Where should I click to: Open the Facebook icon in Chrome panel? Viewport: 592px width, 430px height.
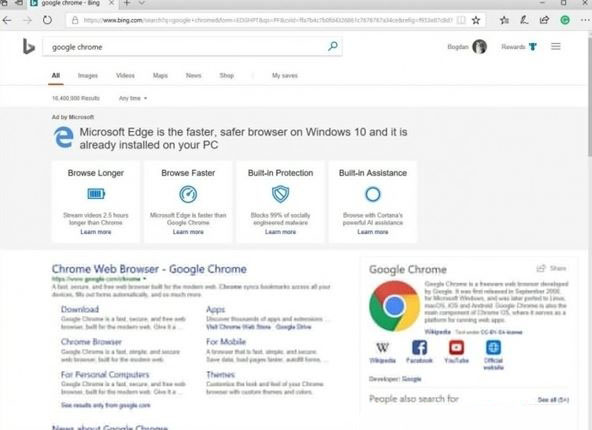(419, 347)
